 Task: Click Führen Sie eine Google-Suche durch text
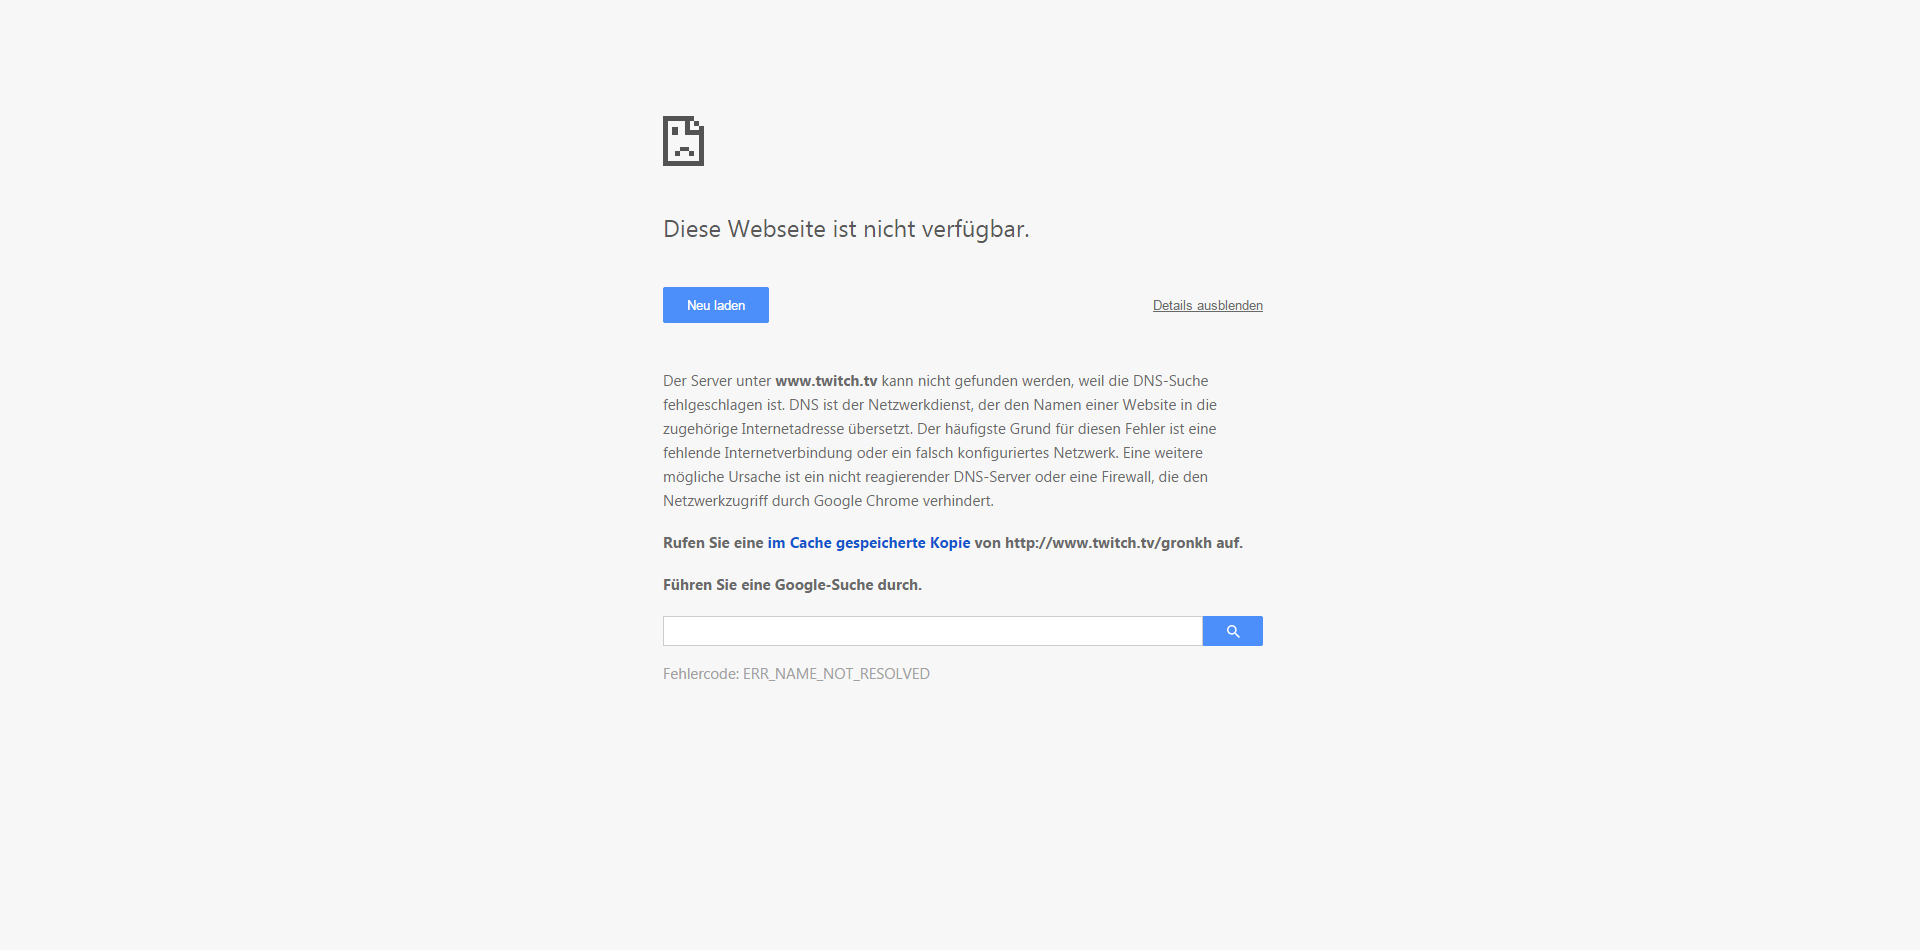point(792,585)
